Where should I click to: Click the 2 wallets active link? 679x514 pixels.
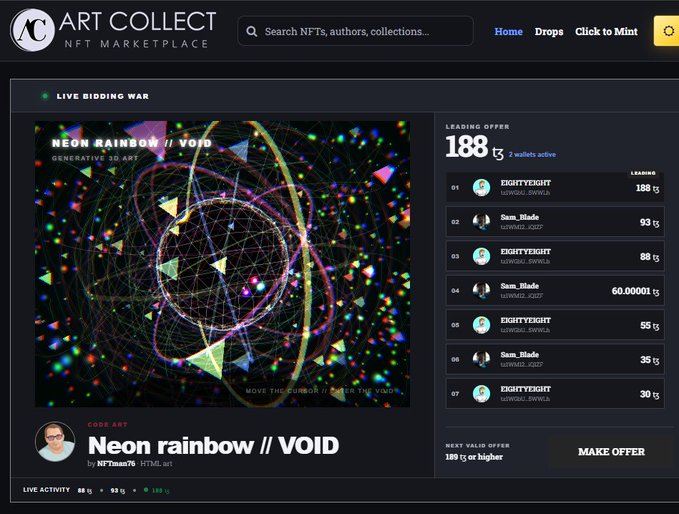(532, 155)
